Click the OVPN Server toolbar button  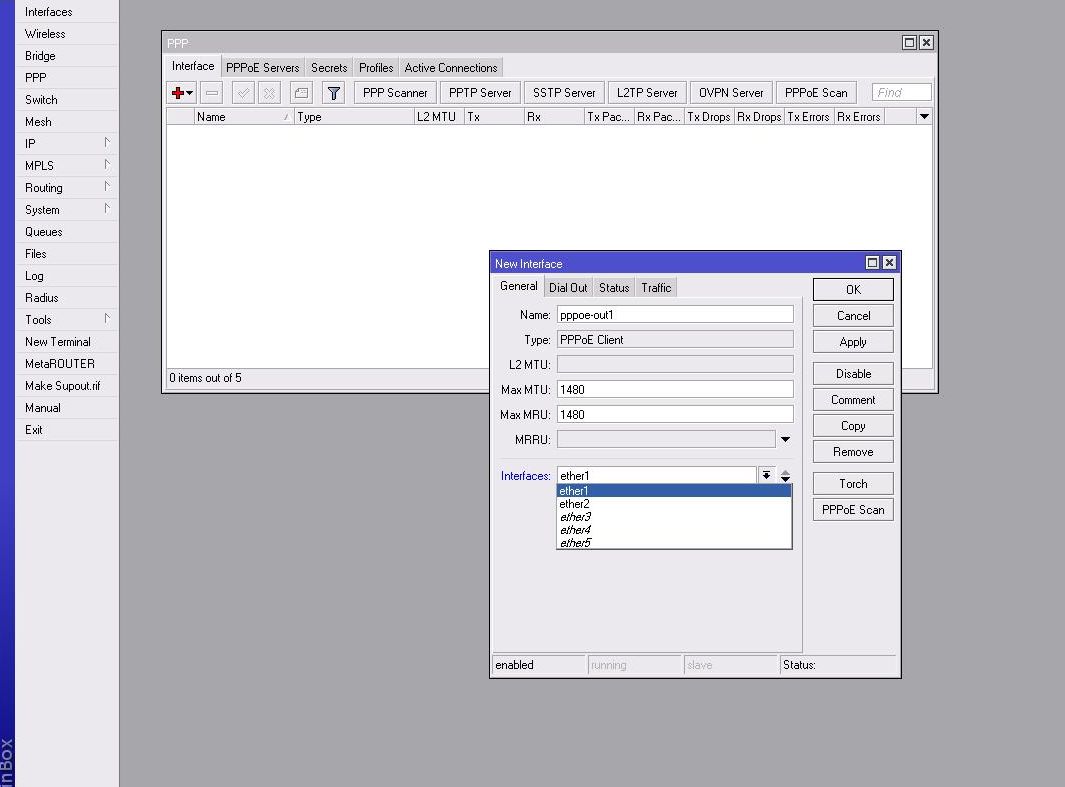[x=731, y=92]
